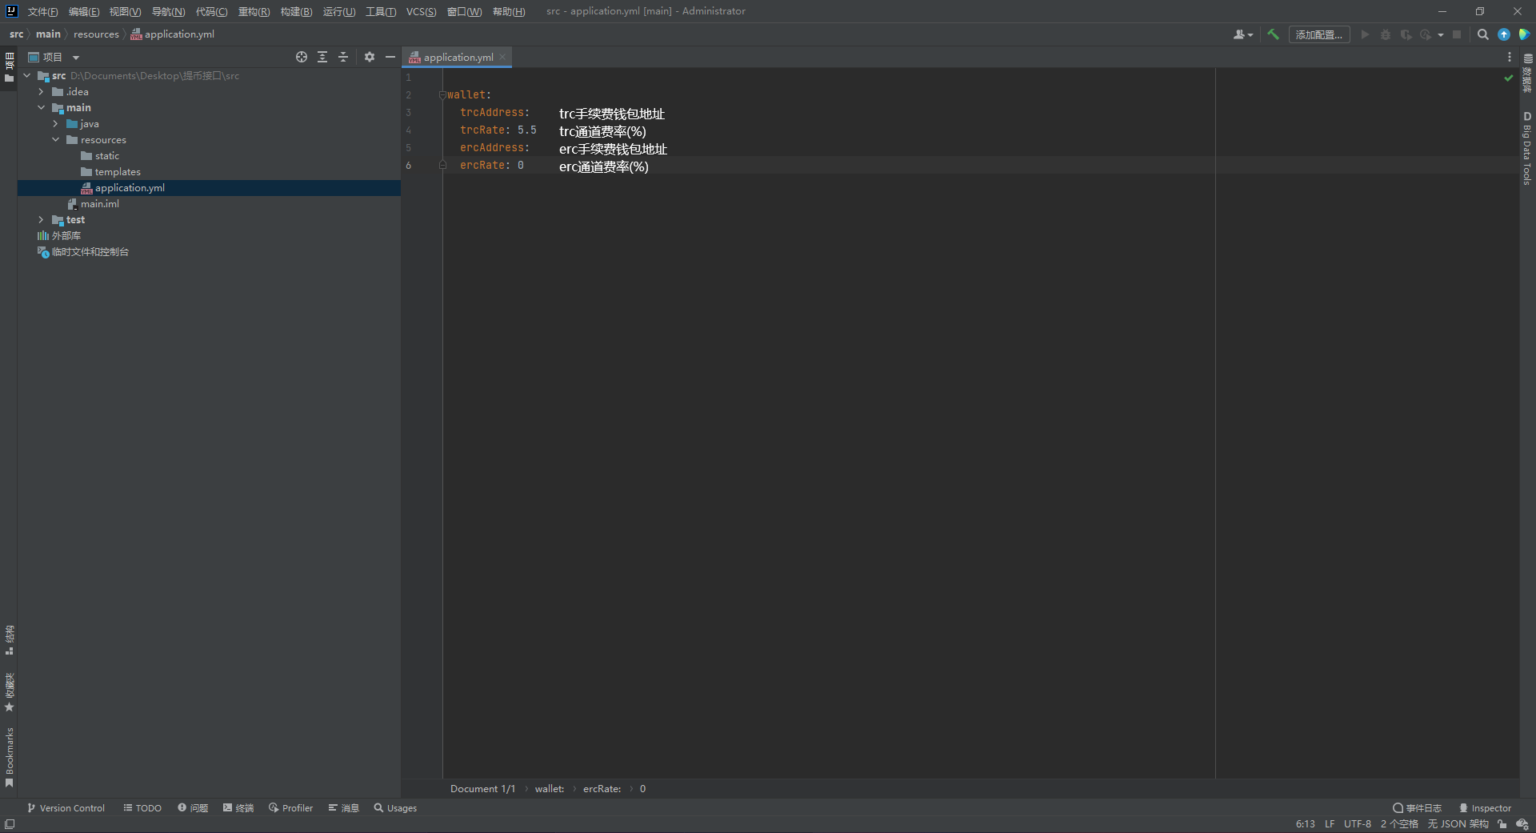The width and height of the screenshot is (1536, 833).
Task: Toggle the TODO tool window
Action: (x=142, y=808)
